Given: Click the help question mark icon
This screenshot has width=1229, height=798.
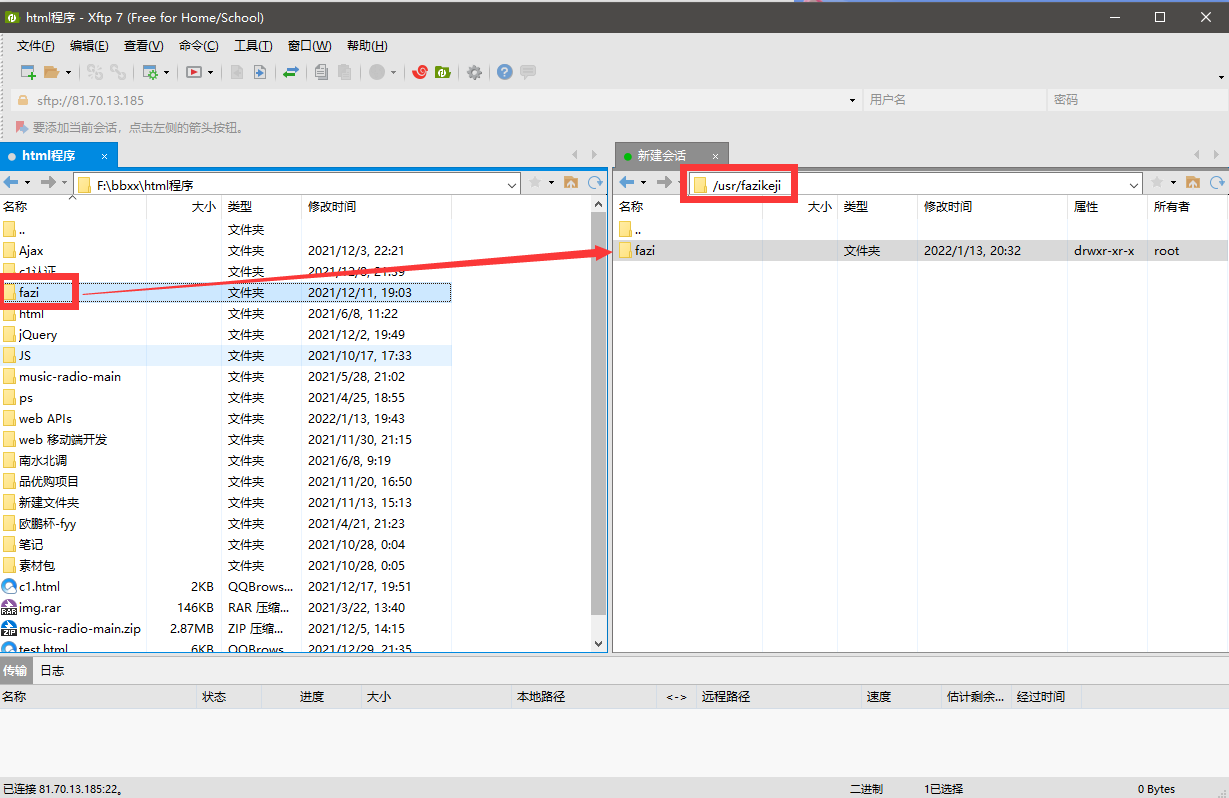Looking at the screenshot, I should [503, 72].
